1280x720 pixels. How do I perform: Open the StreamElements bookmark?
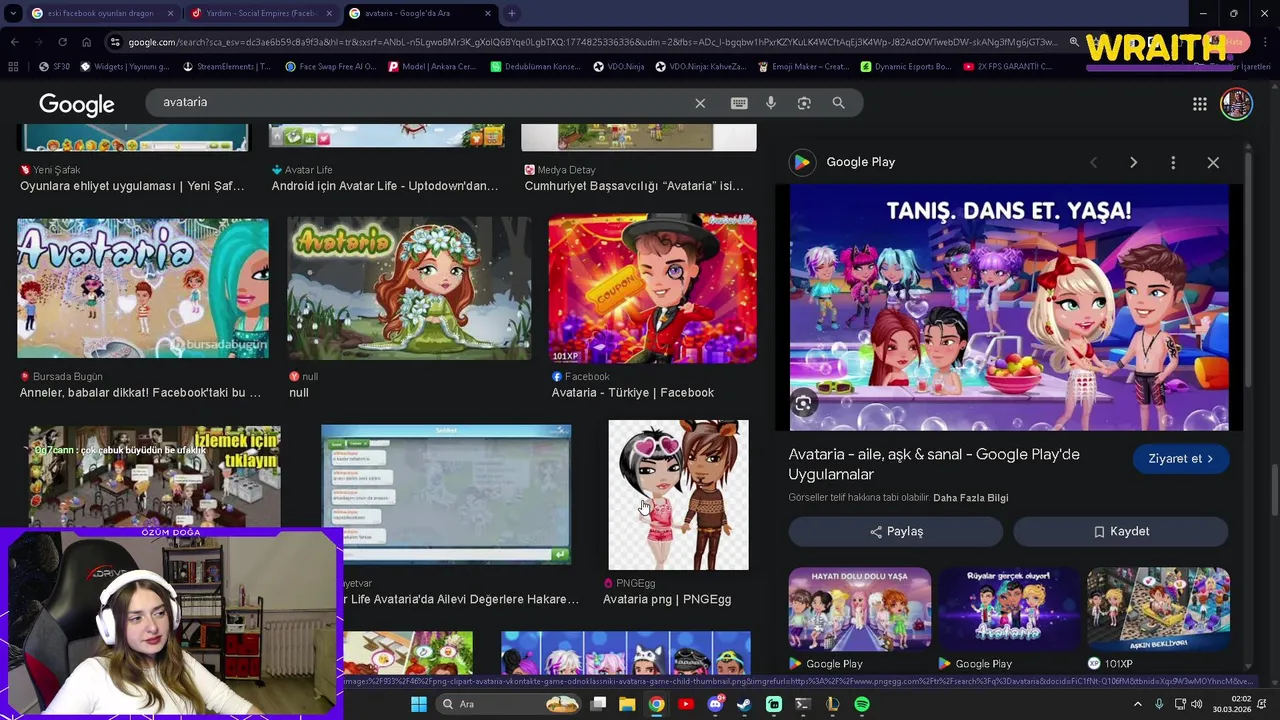coord(226,67)
